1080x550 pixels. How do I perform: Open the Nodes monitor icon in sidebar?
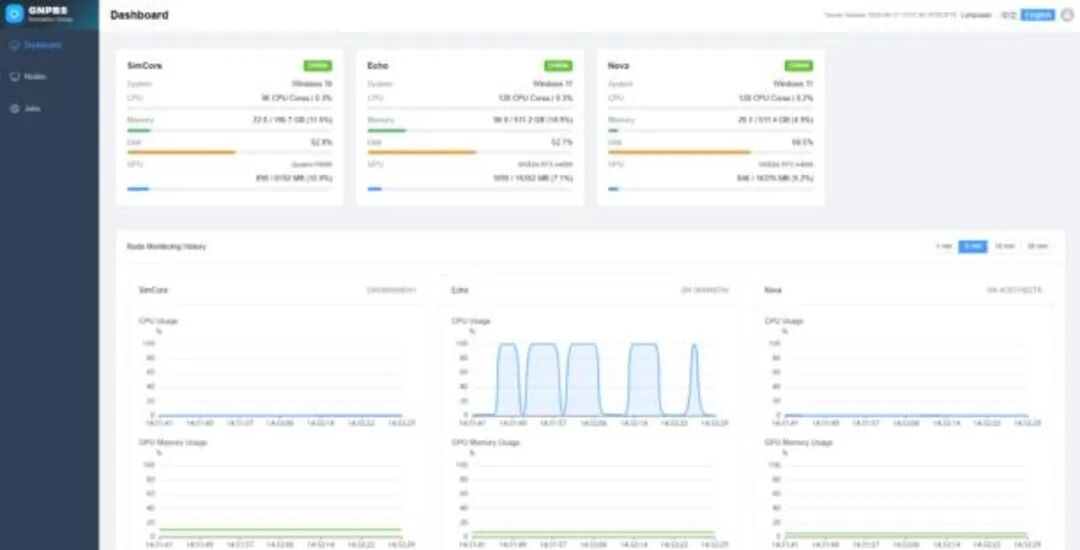click(x=14, y=77)
